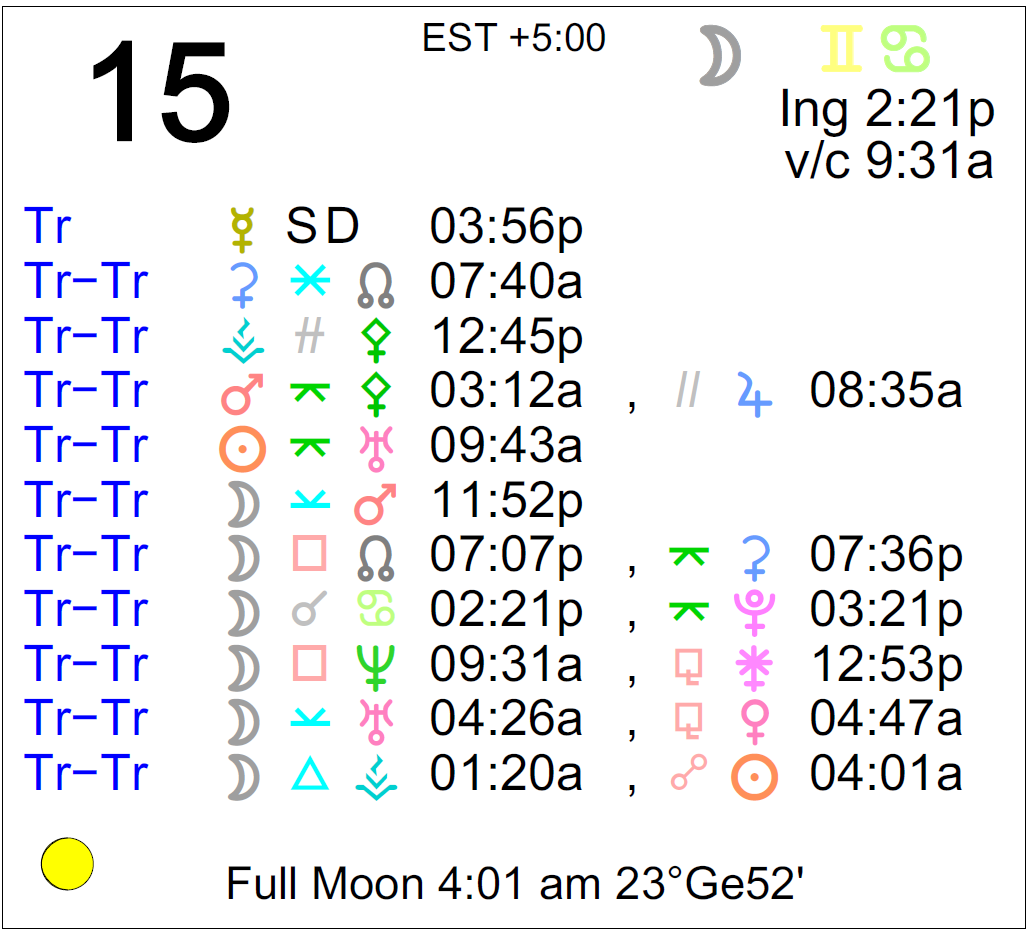Screen dimensions: 1029x933
Task: Click the large date number 15
Action: coord(160,93)
